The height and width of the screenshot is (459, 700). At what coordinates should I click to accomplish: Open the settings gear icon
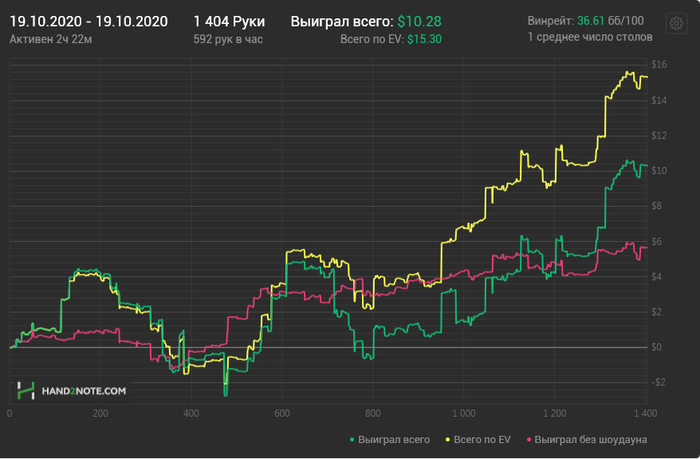point(676,23)
